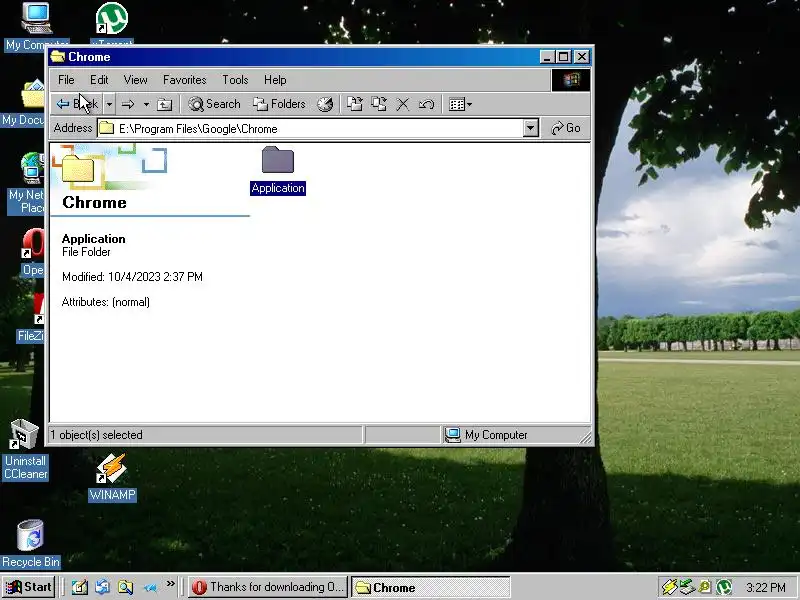The height and width of the screenshot is (600, 800).
Task: Toggle the Folders pane
Action: tap(280, 104)
